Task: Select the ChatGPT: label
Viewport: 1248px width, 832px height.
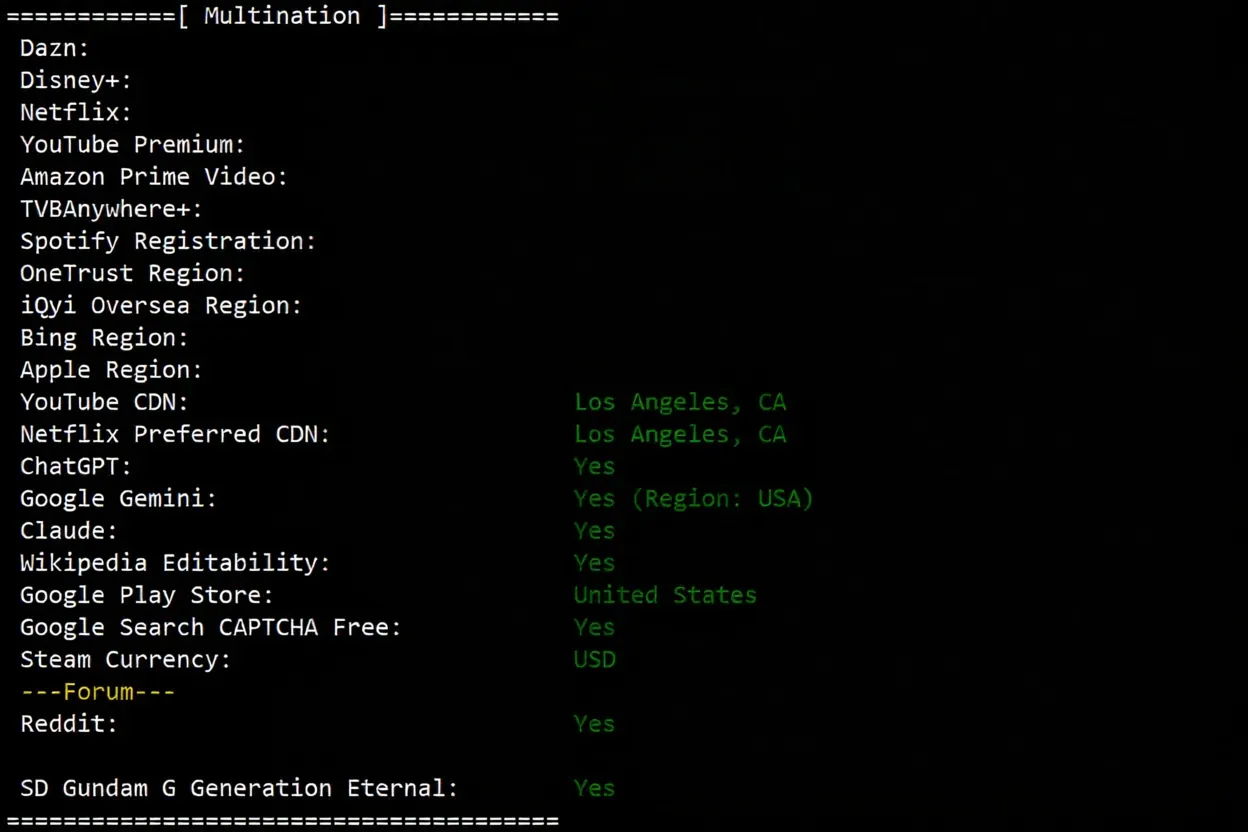Action: tap(76, 466)
